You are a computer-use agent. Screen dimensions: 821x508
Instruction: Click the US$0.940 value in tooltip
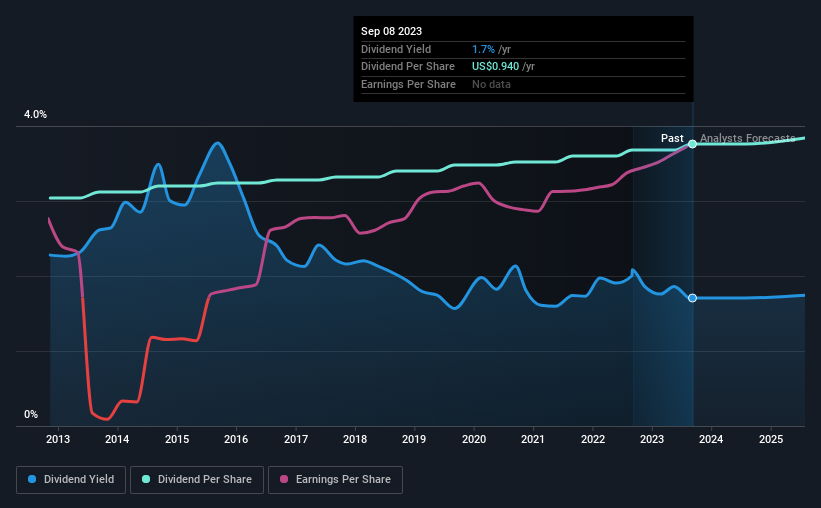pos(495,67)
